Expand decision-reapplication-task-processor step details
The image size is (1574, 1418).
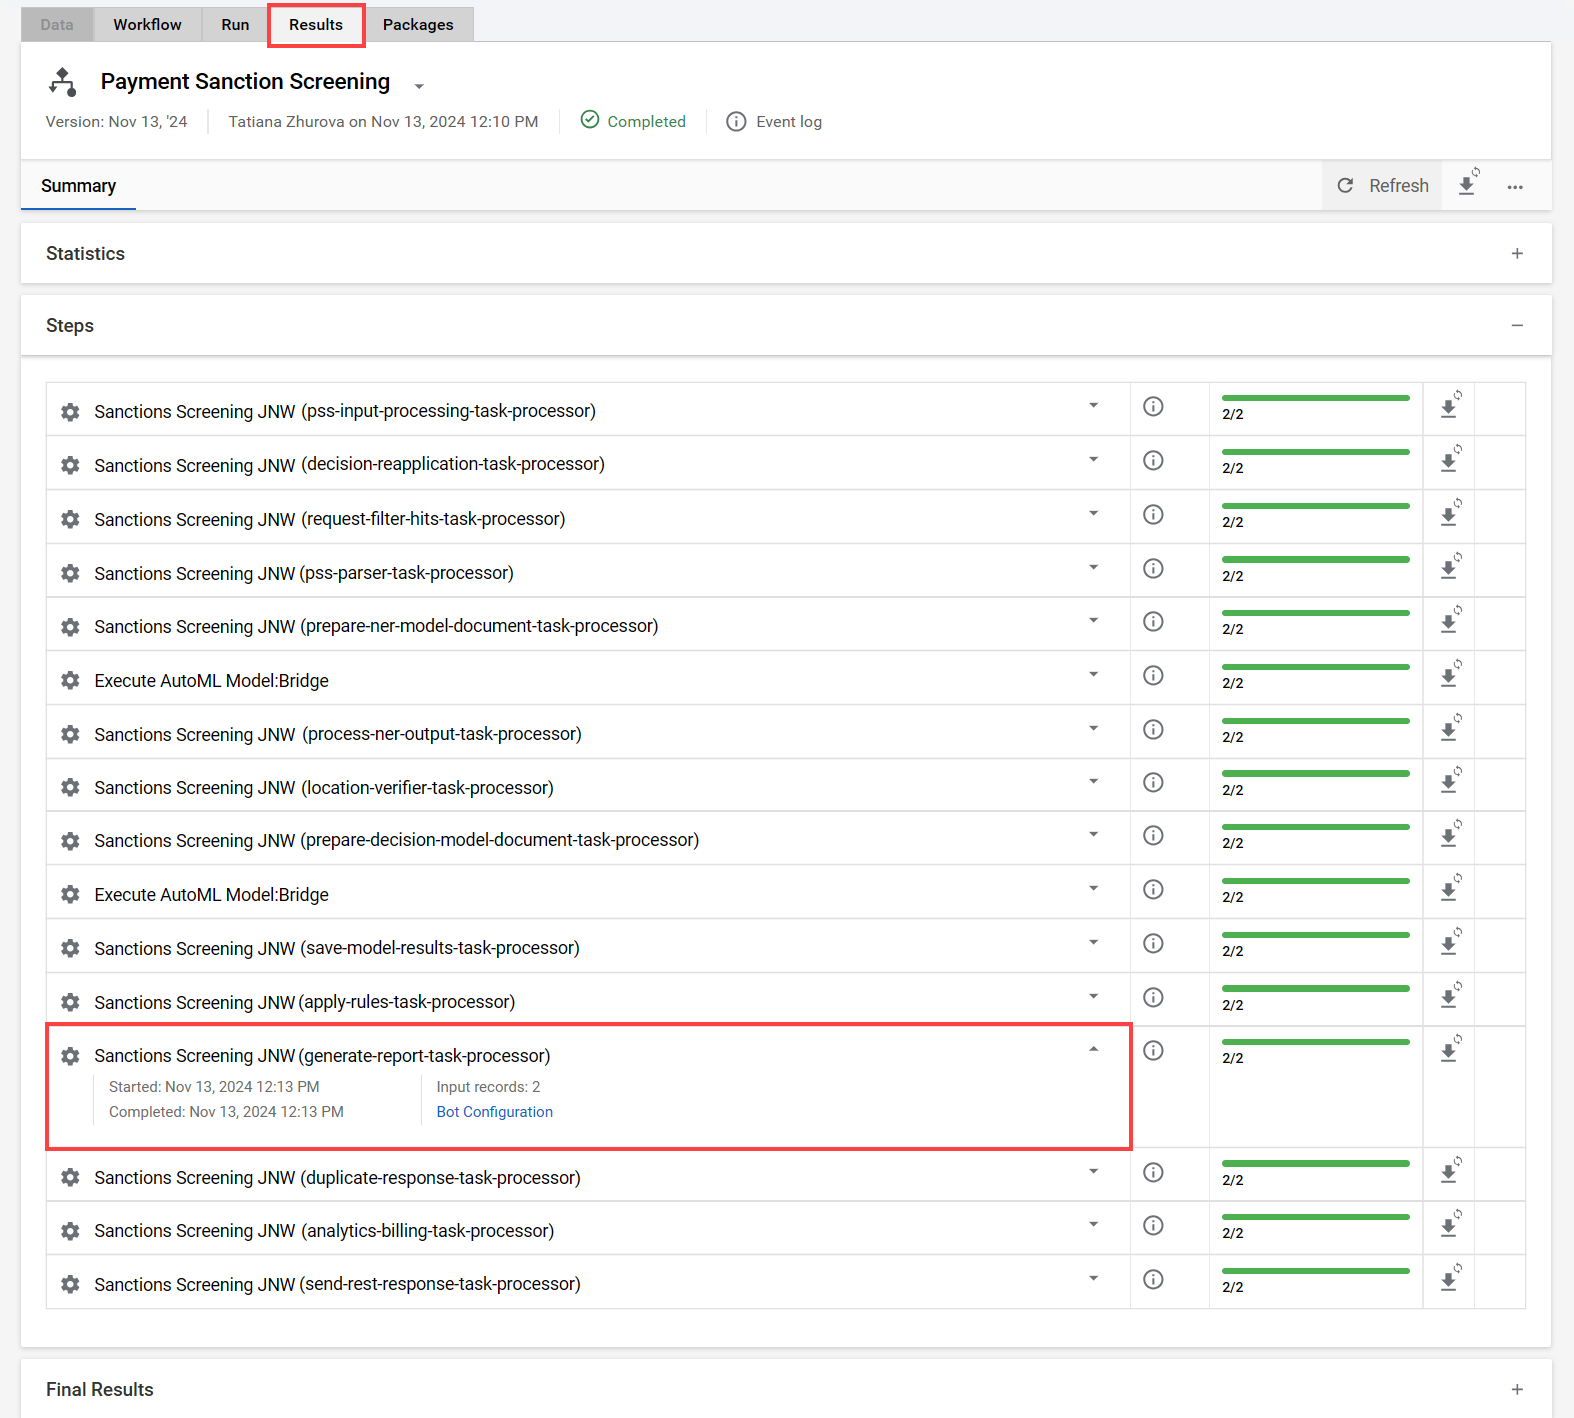(x=1093, y=459)
